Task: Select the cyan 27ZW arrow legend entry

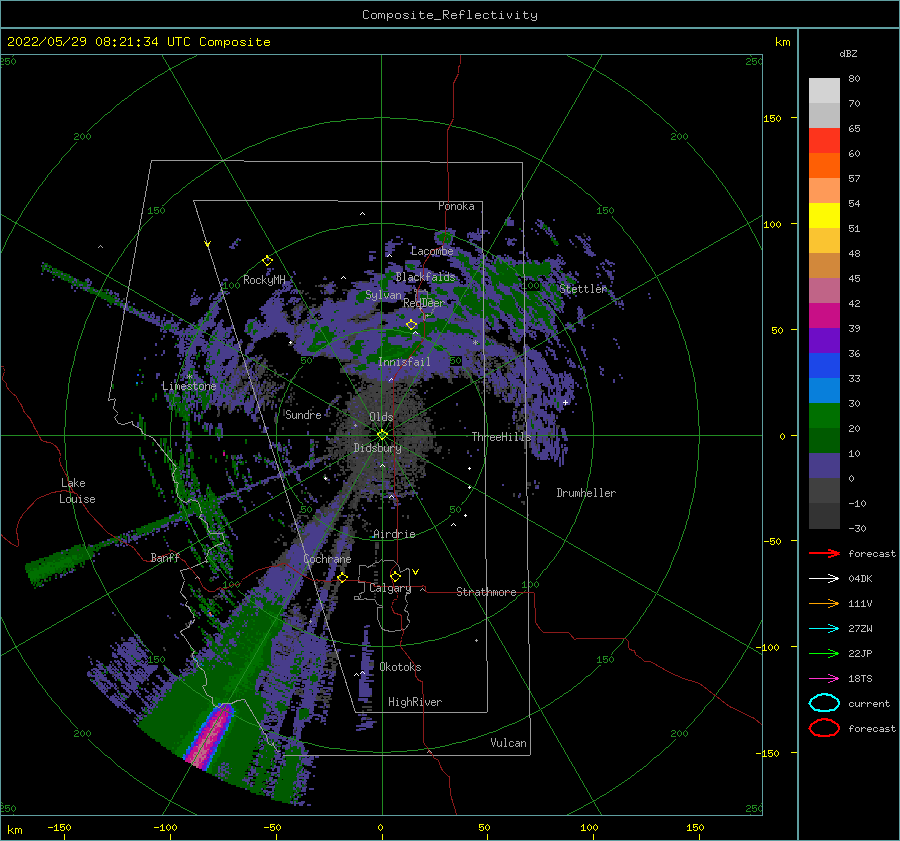Action: tap(824, 629)
